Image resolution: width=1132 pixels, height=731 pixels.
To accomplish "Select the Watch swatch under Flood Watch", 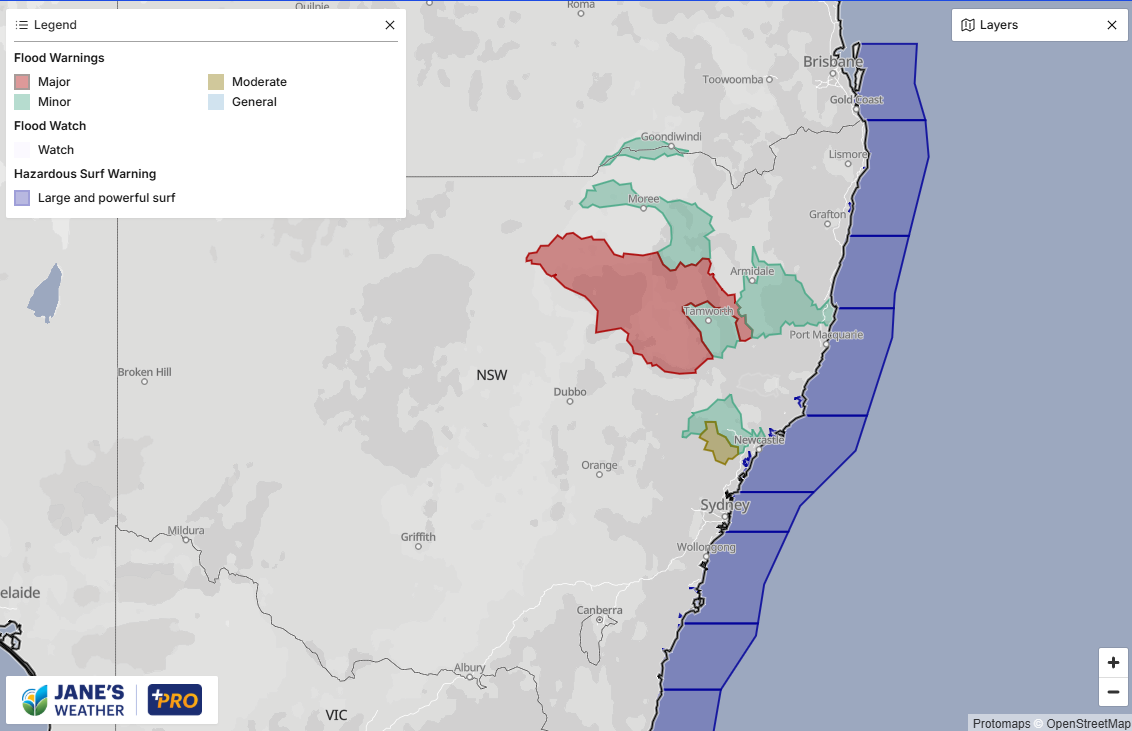I will click(x=21, y=149).
